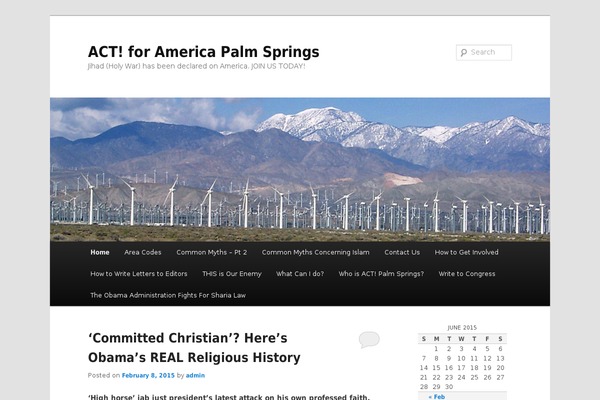Click calendar day 30

coord(449,387)
